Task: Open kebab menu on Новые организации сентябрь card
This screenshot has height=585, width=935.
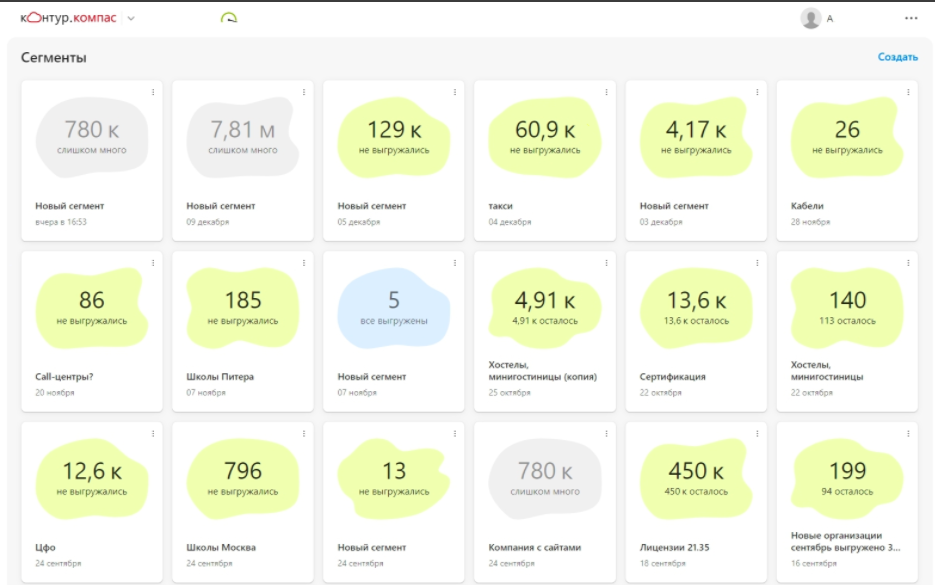Action: click(908, 434)
